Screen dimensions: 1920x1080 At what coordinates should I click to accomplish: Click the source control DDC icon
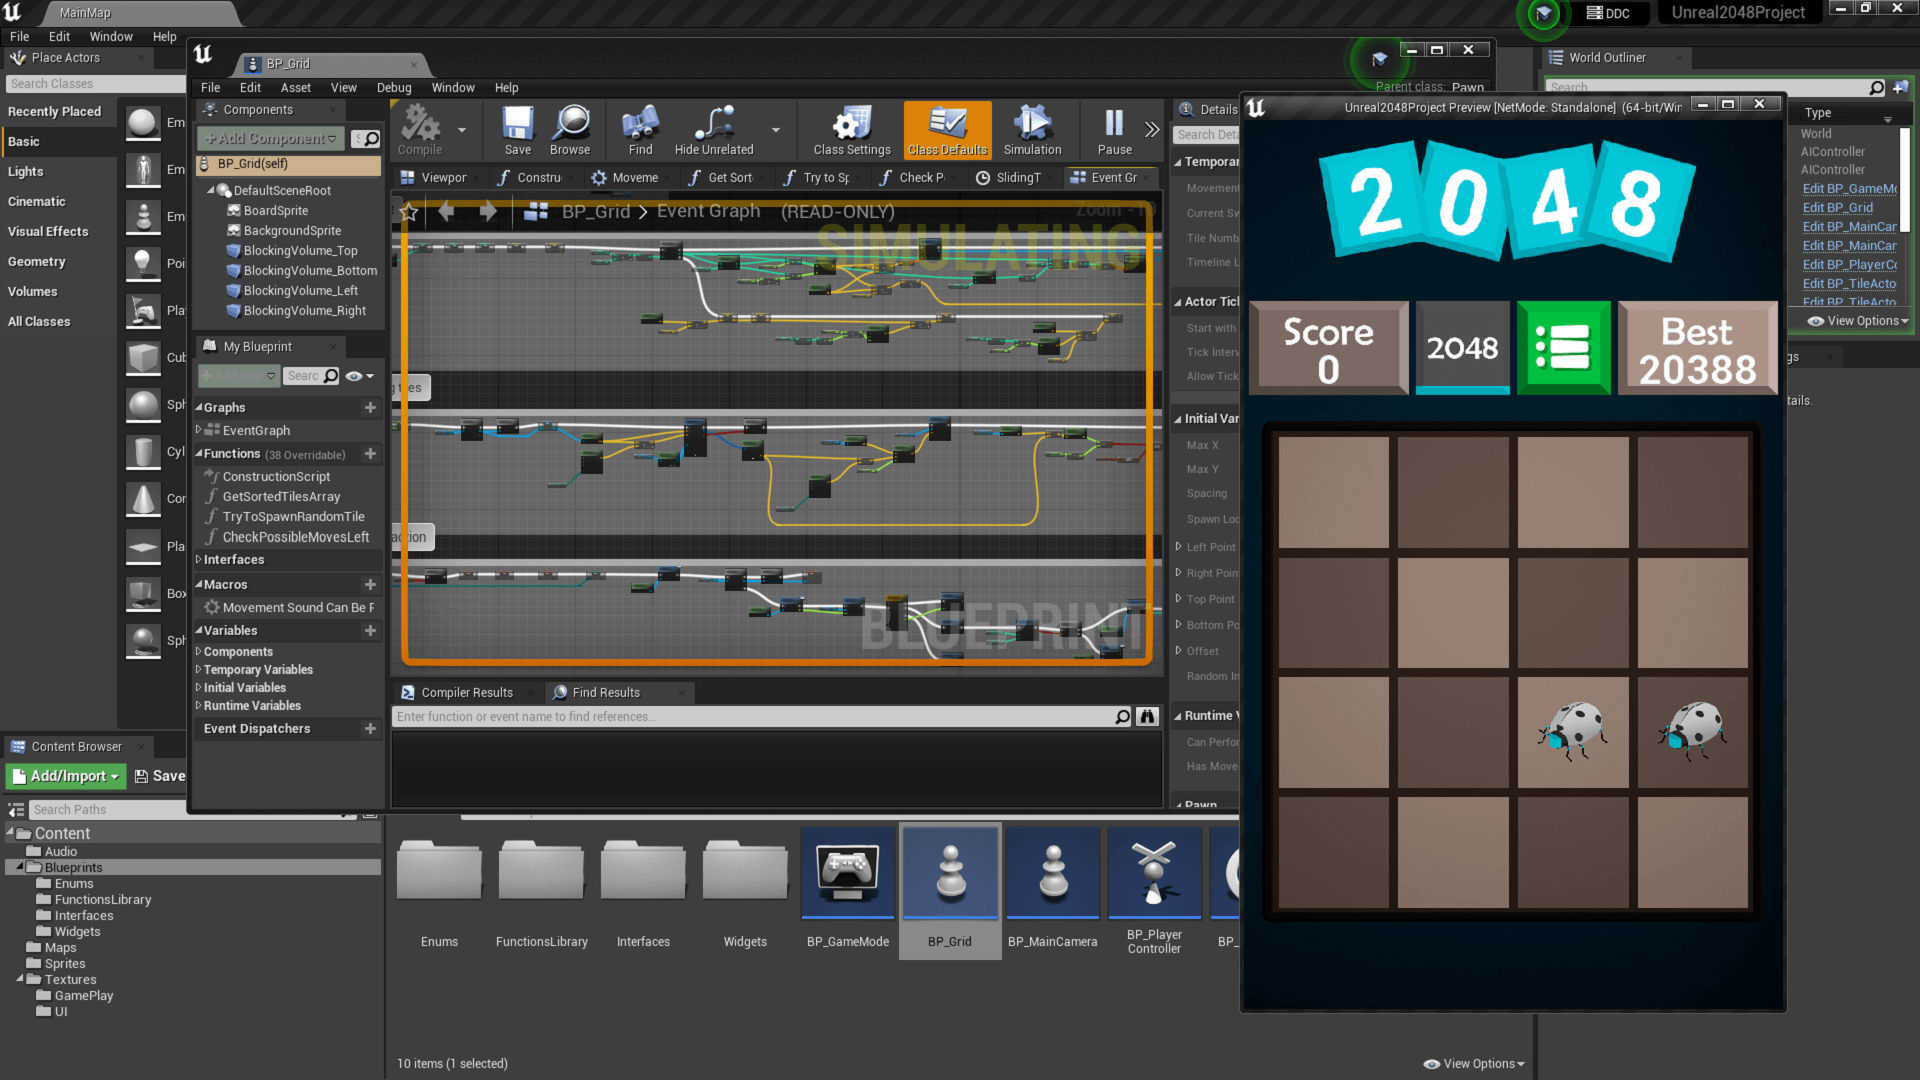pos(1608,13)
